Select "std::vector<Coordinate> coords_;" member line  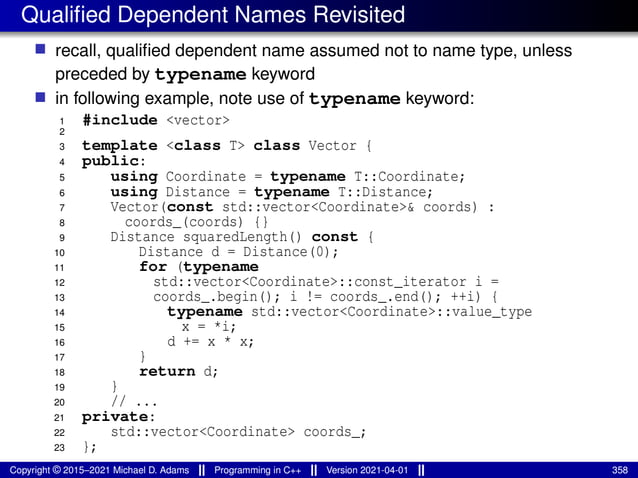pos(238,432)
